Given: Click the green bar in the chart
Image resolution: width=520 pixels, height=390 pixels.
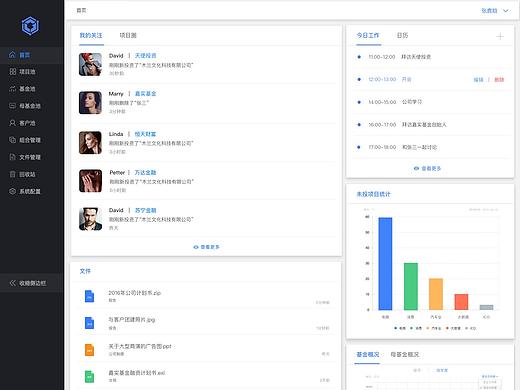Looking at the screenshot, I should [x=411, y=286].
